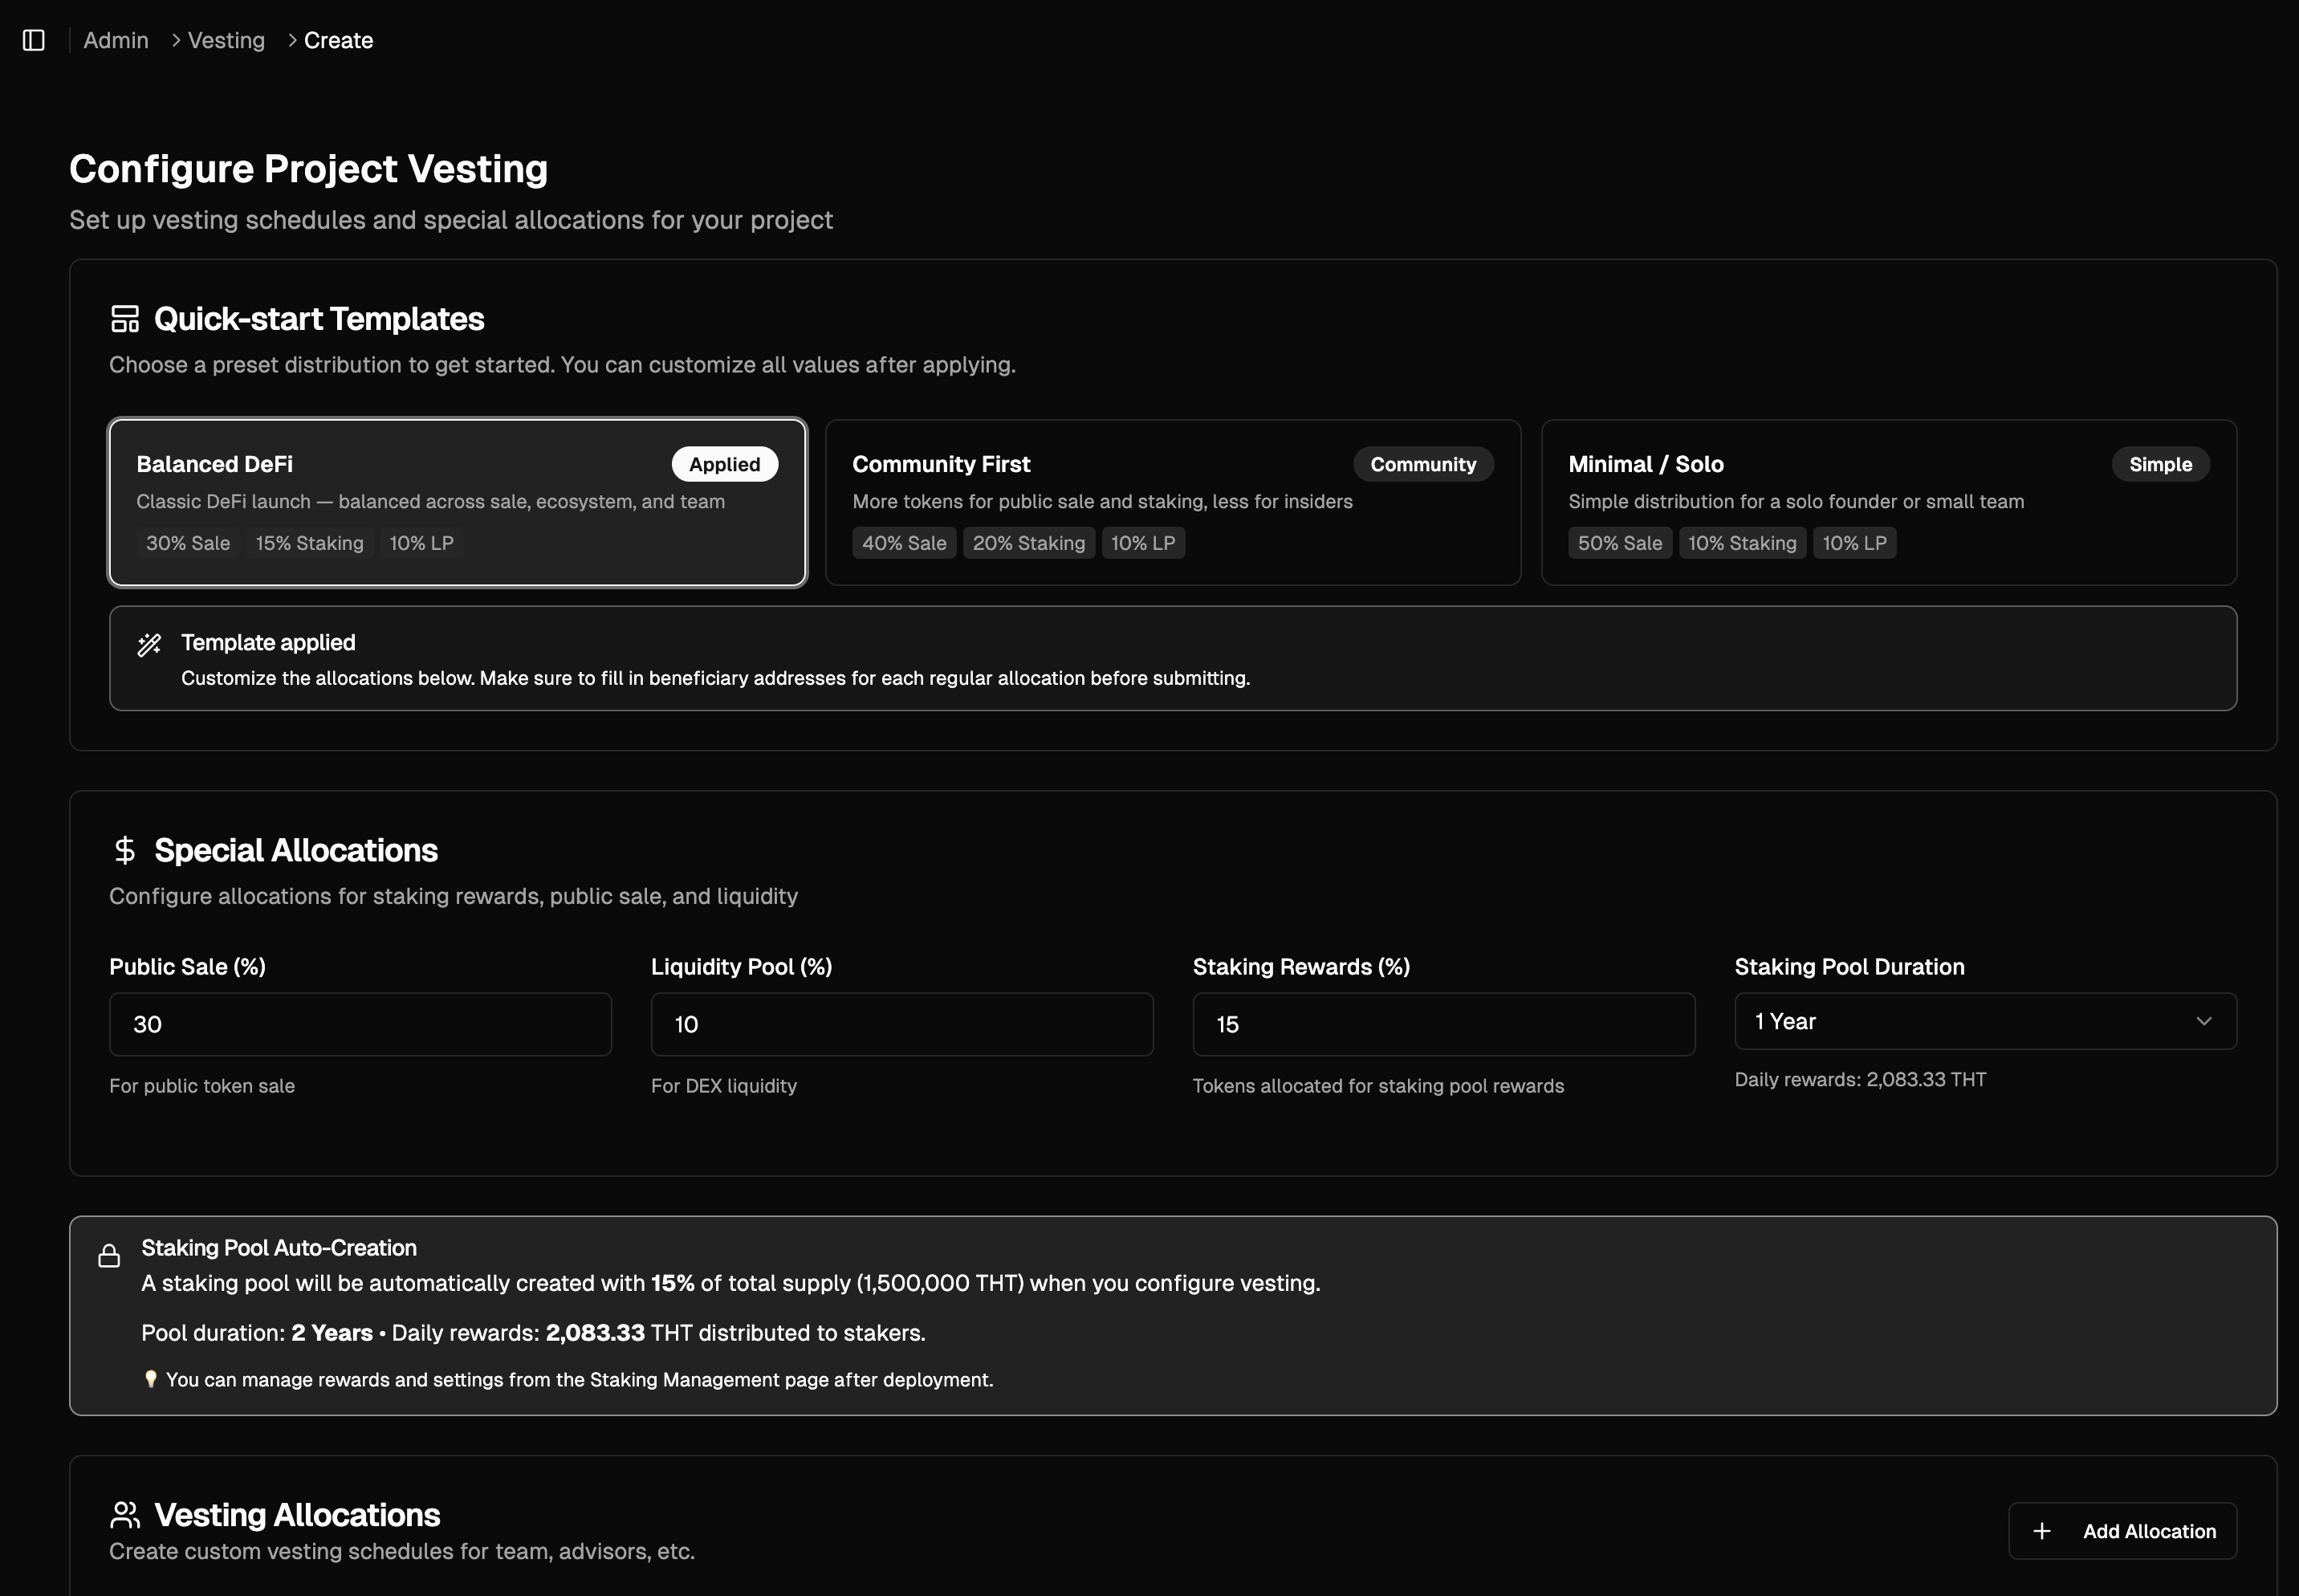Click the 10% LP tag in Balanced DeFi
This screenshot has width=2299, height=1596.
pos(421,543)
